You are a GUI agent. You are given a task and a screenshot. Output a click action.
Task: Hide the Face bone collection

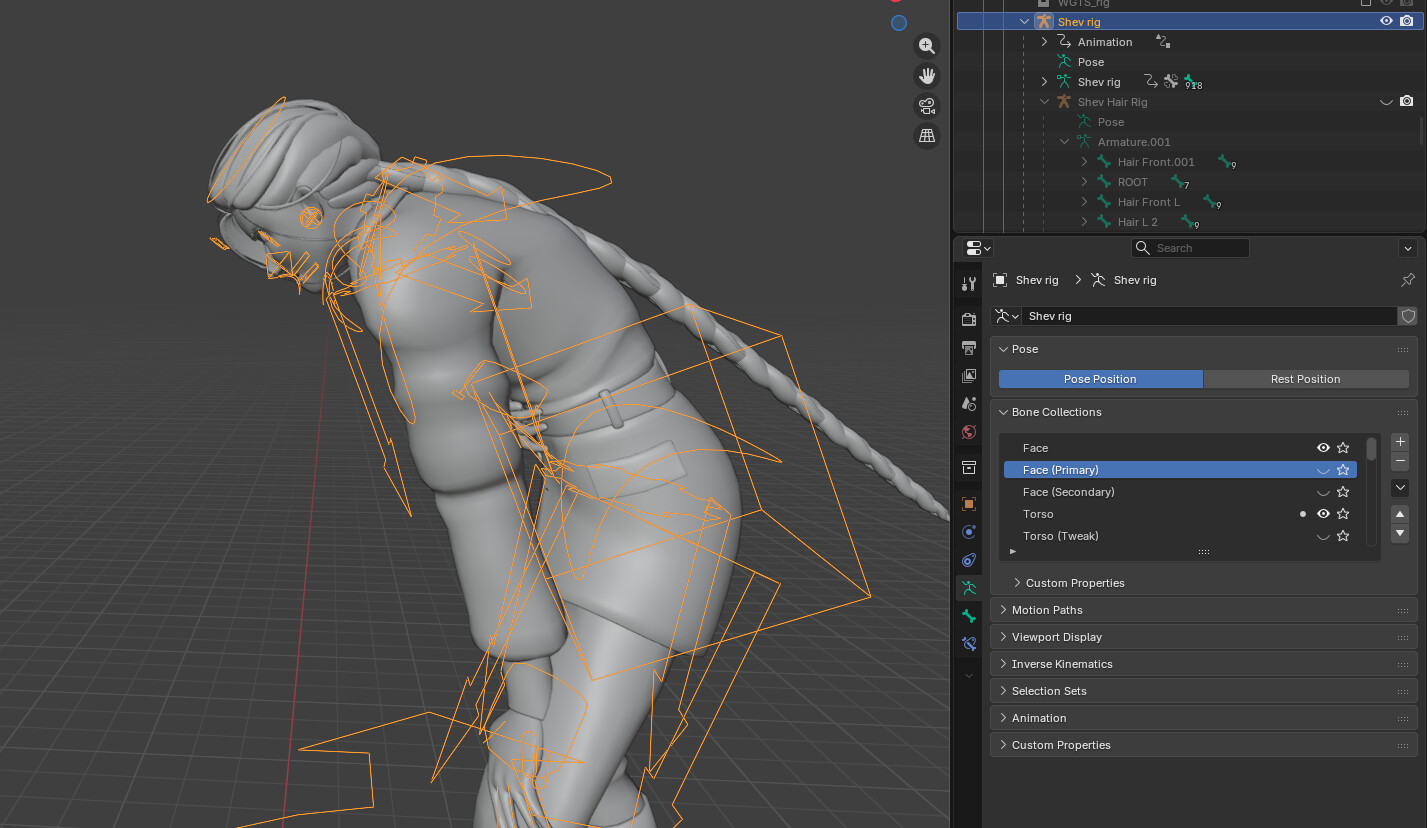point(1323,448)
